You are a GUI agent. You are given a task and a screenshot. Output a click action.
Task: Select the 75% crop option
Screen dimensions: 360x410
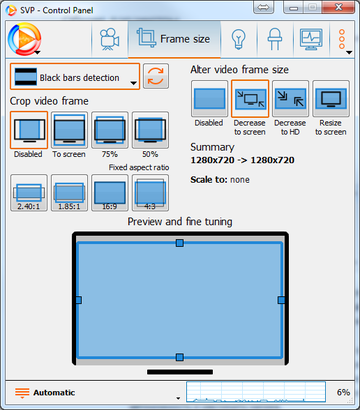click(110, 130)
